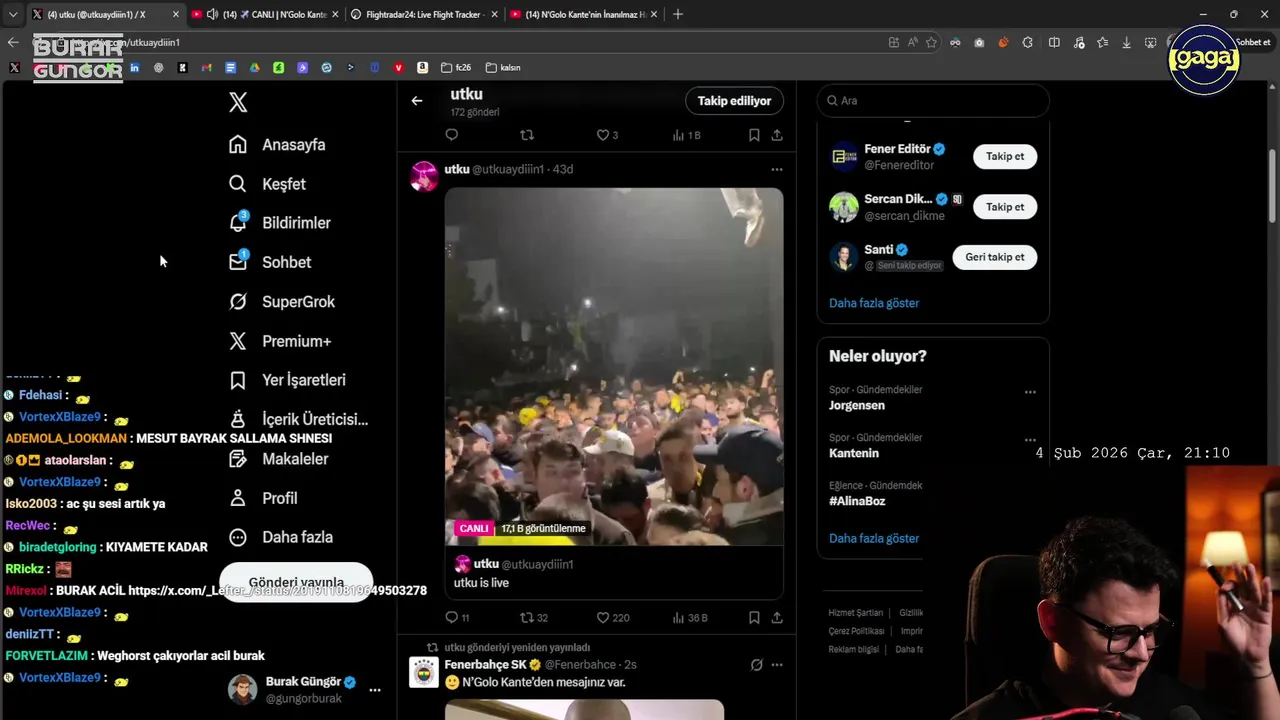Click the Edge screenshot camera extension icon

979,42
